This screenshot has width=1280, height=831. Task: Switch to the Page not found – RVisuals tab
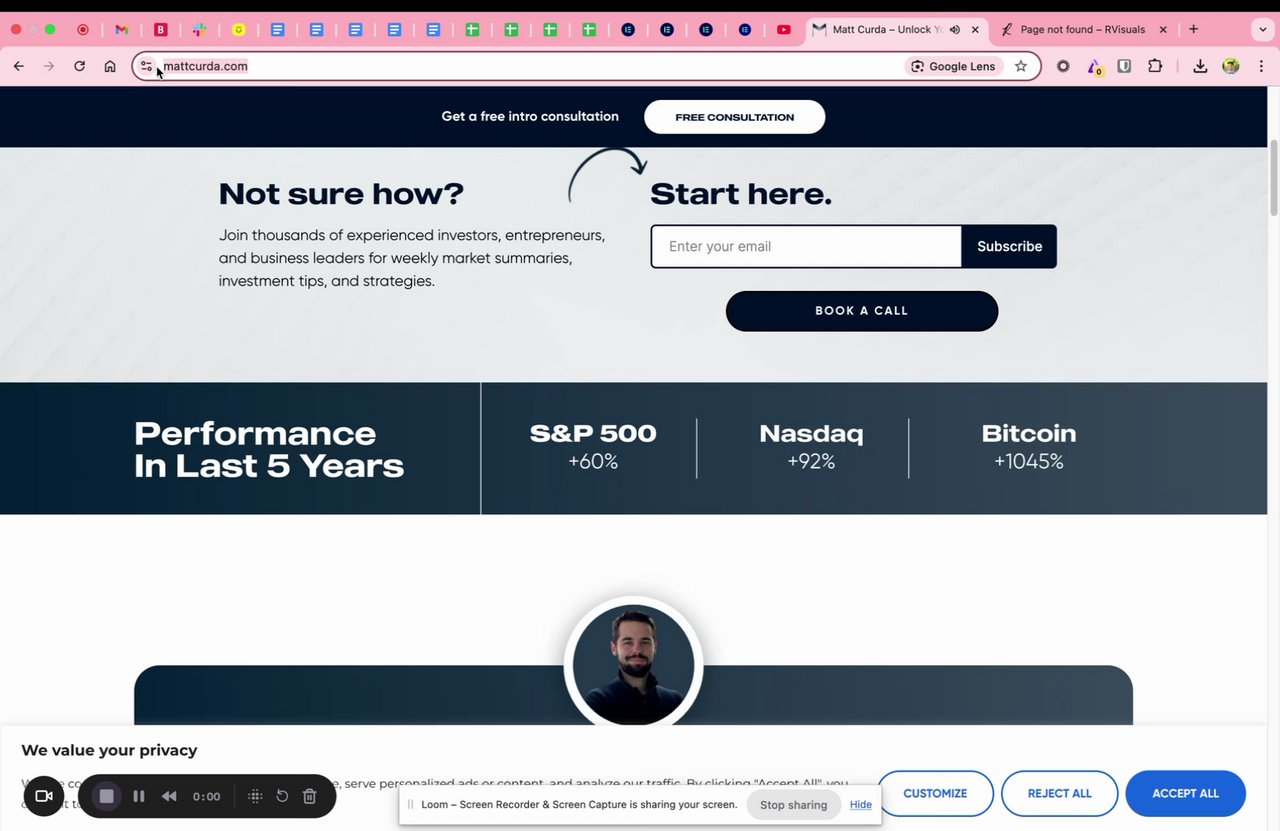pos(1084,30)
